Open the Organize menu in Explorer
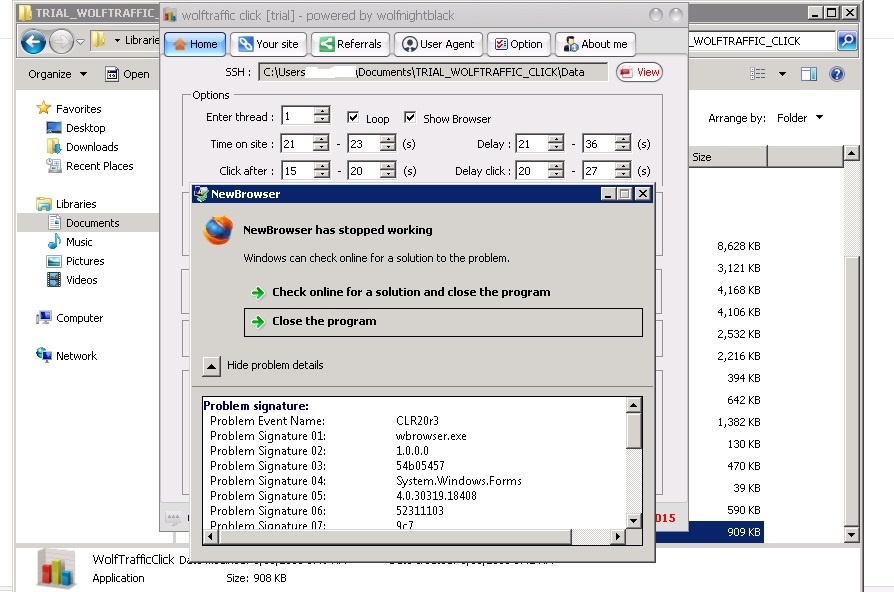894x592 pixels. click(x=58, y=74)
